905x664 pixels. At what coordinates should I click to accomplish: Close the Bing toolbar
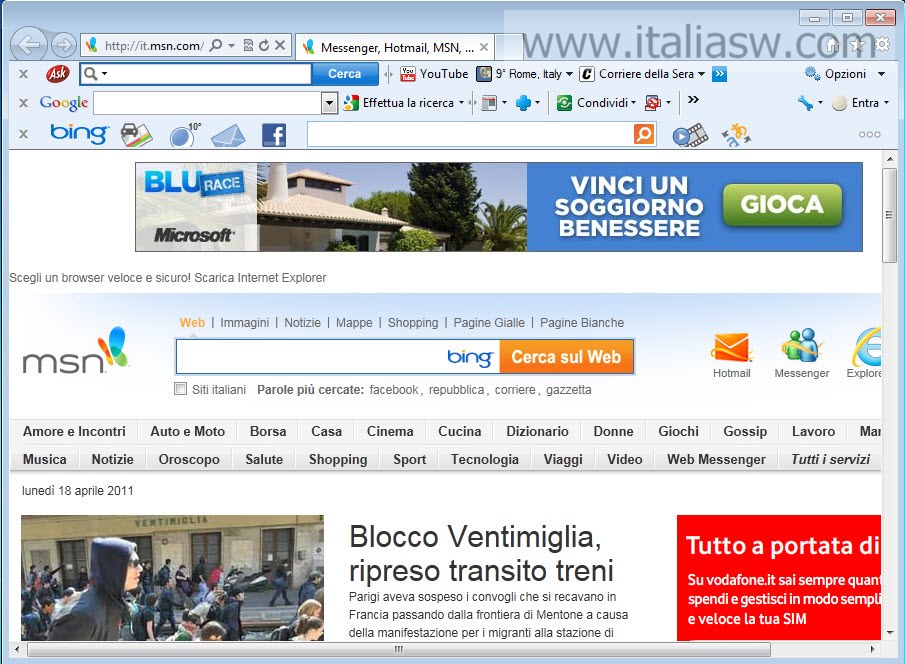[24, 134]
